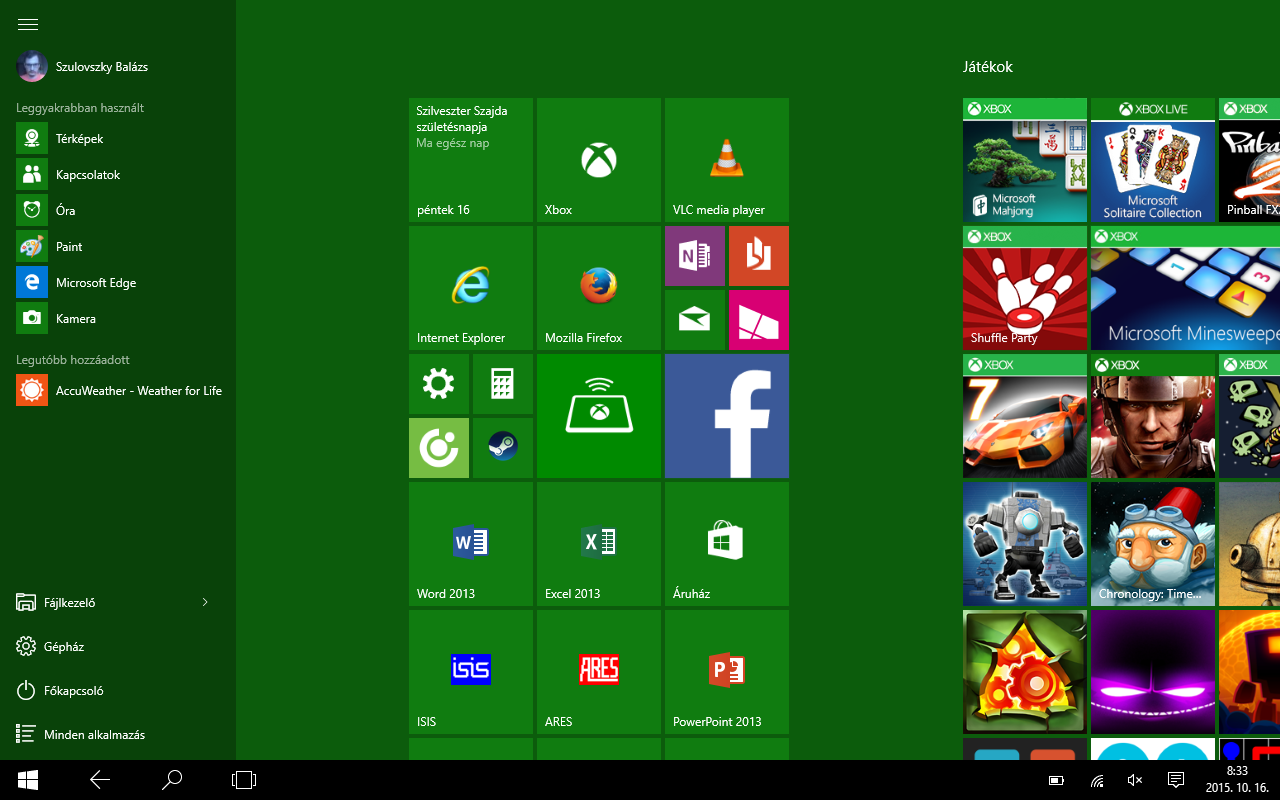Launch Térképek maps app
Viewport: 1280px width, 800px height.
pyautogui.click(x=118, y=138)
